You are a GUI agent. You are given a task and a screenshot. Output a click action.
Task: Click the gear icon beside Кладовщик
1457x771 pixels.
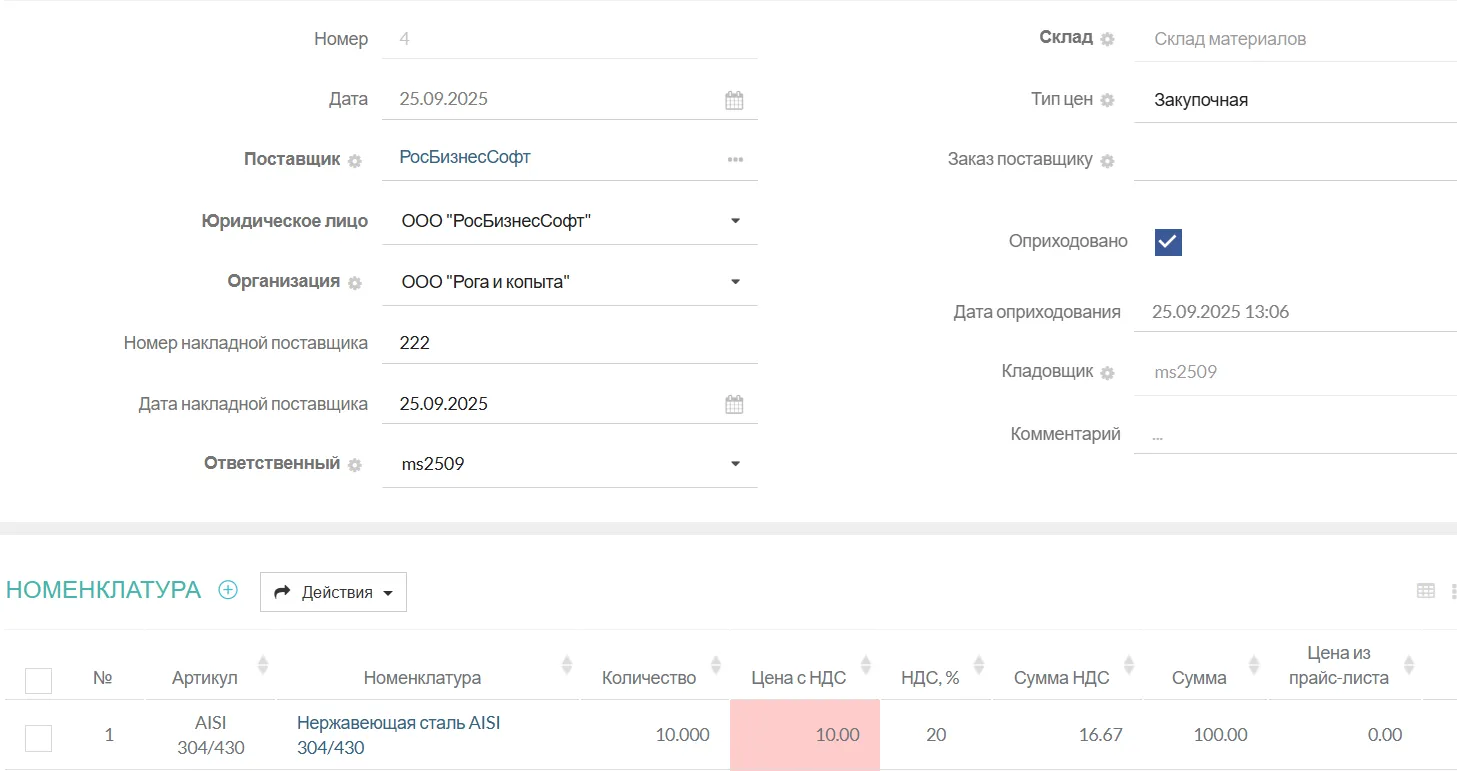click(x=1107, y=373)
